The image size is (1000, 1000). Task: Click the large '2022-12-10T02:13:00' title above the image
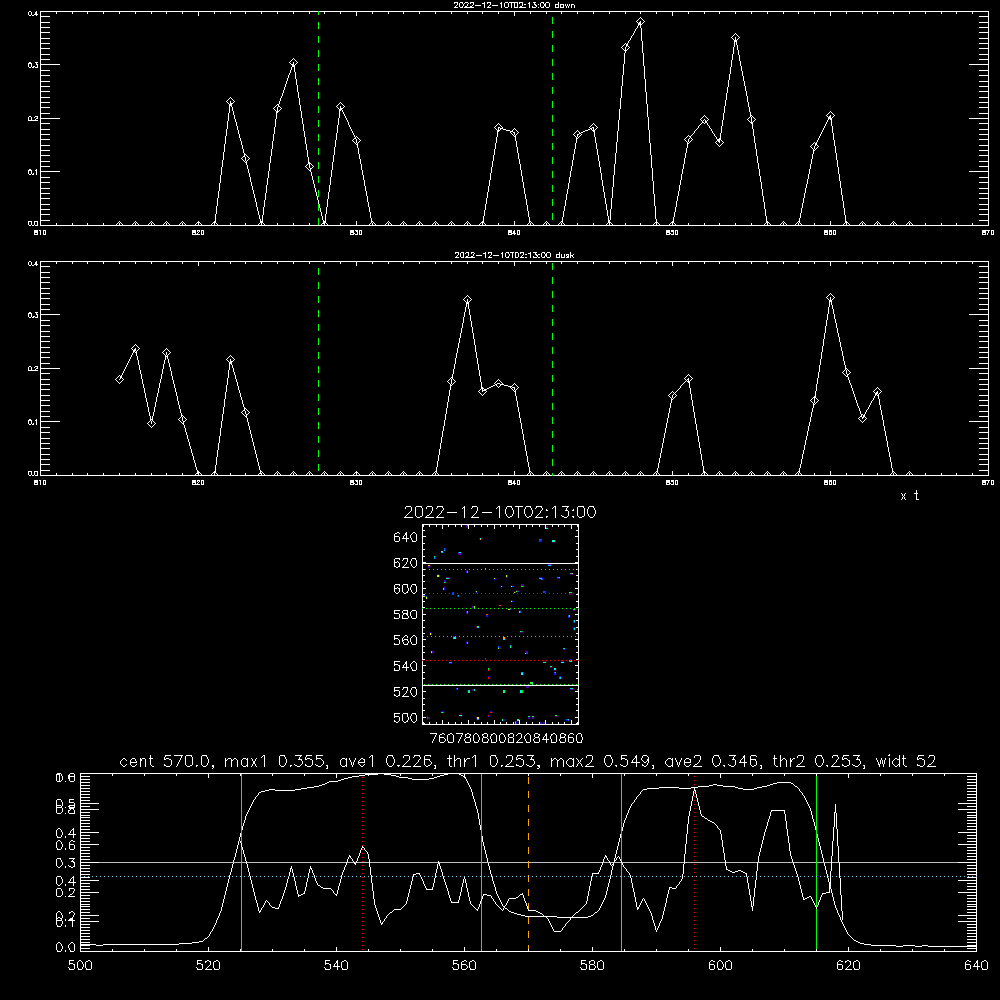(500, 512)
